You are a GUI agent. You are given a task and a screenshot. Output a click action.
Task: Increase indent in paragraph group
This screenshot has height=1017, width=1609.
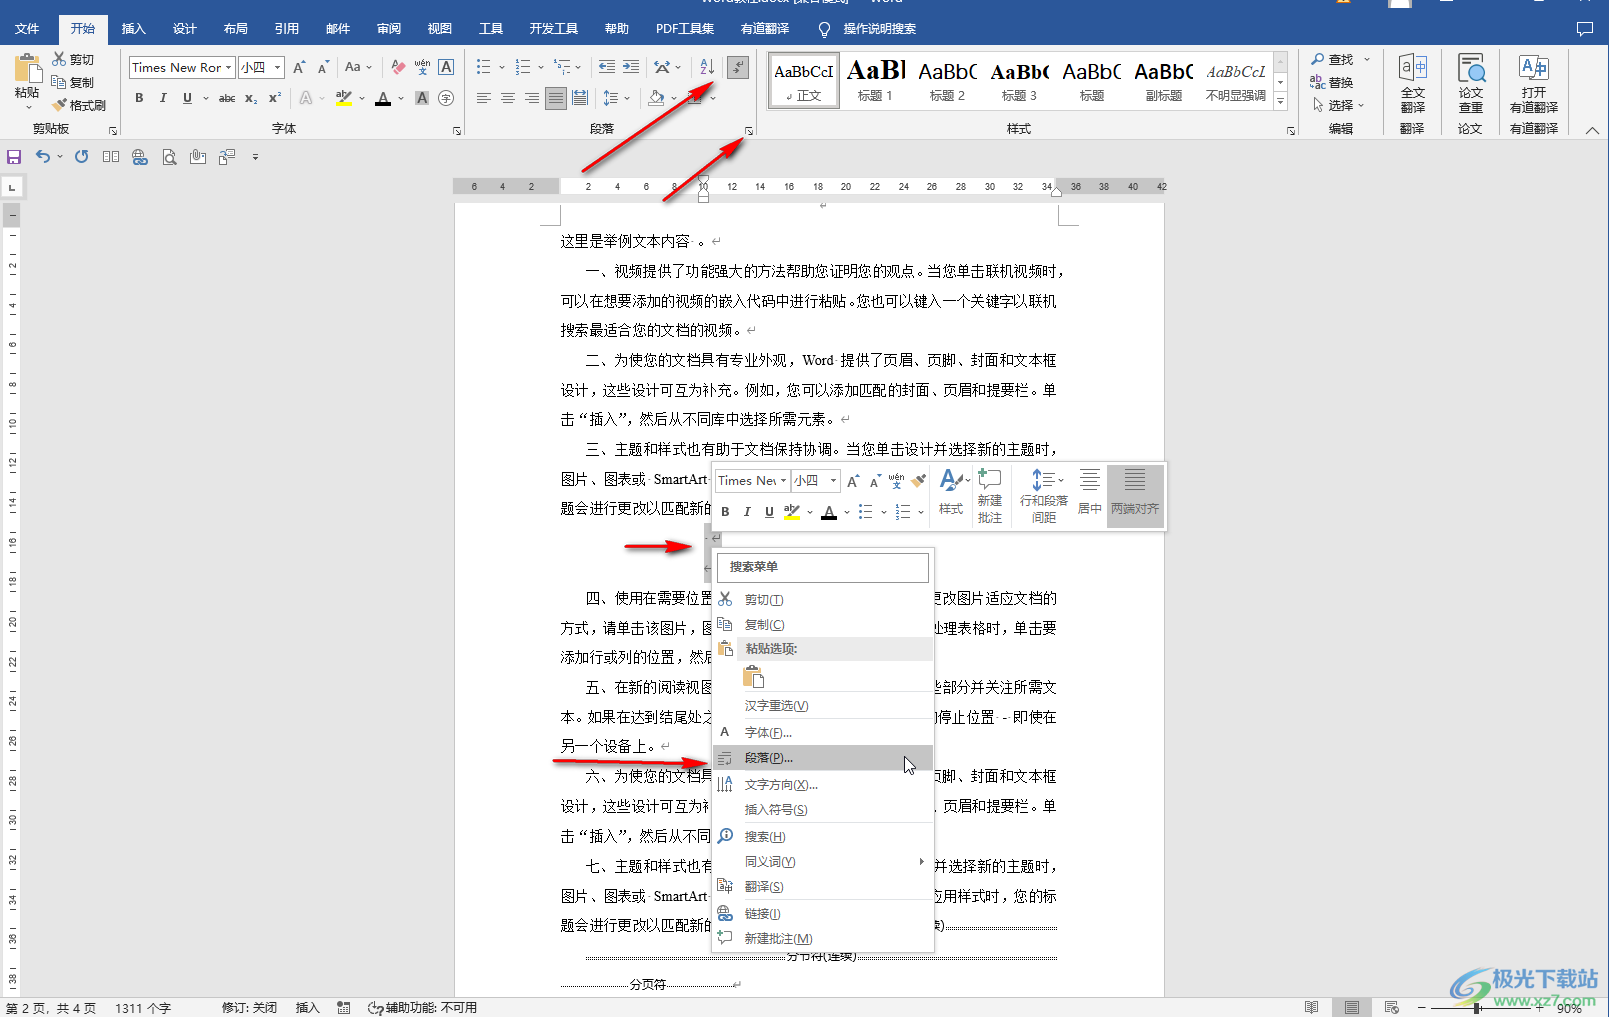click(631, 67)
